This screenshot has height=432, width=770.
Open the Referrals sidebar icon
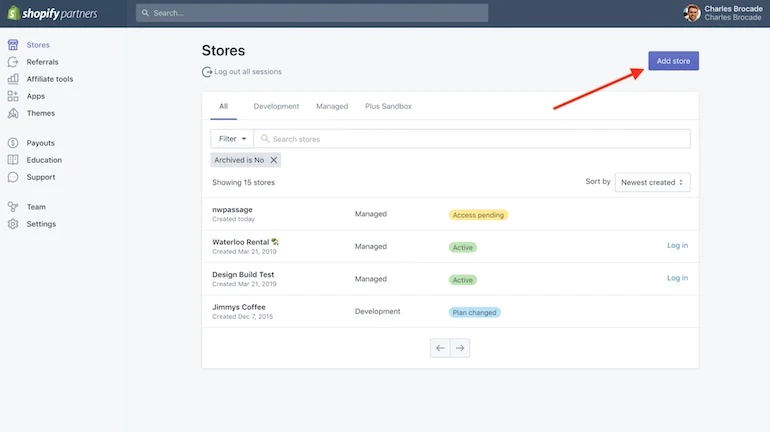[x=13, y=62]
